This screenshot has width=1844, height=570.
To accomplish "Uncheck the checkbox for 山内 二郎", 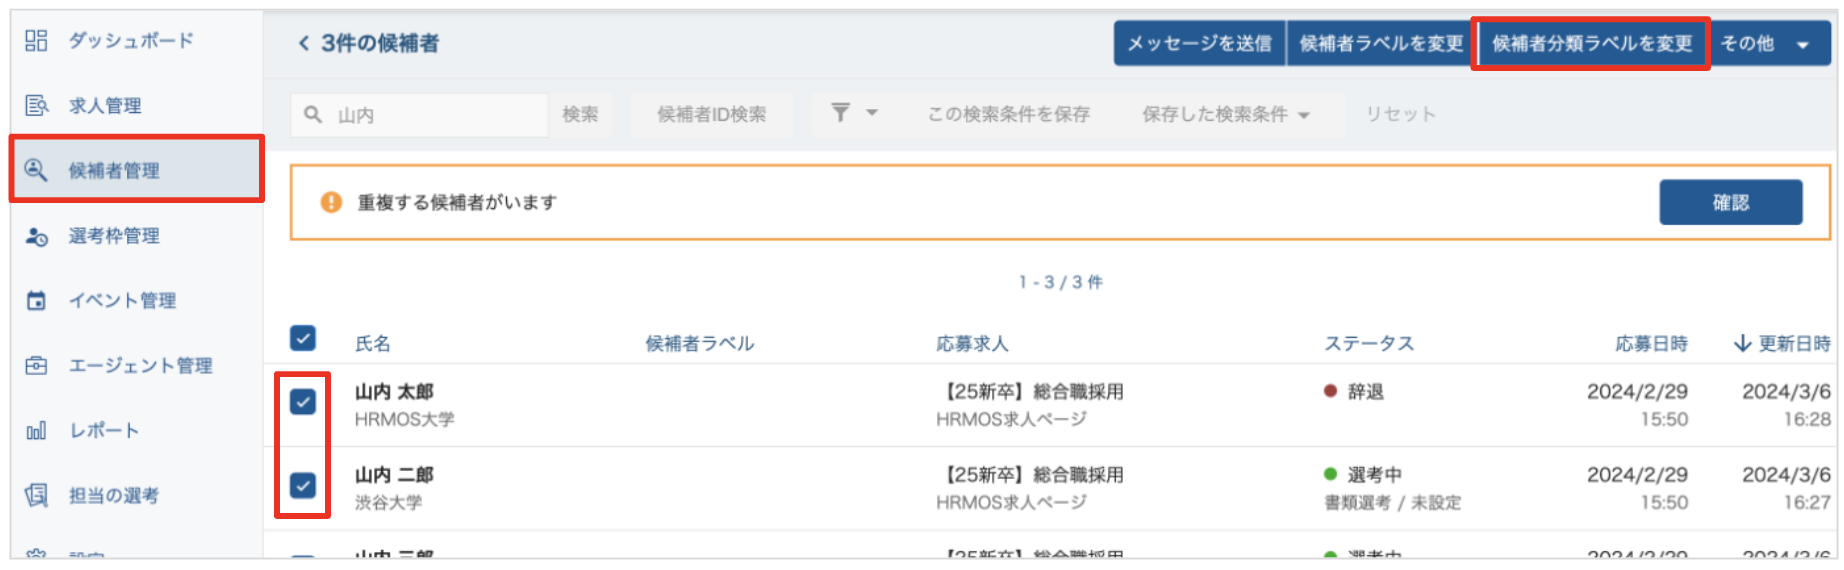I will pos(303,485).
